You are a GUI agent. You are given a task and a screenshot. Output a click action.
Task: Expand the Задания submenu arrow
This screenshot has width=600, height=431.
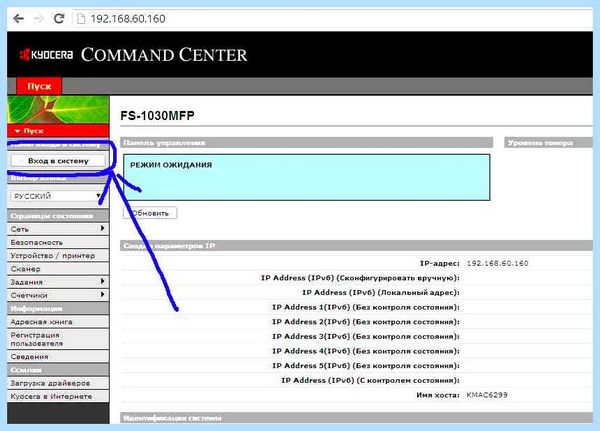(102, 281)
